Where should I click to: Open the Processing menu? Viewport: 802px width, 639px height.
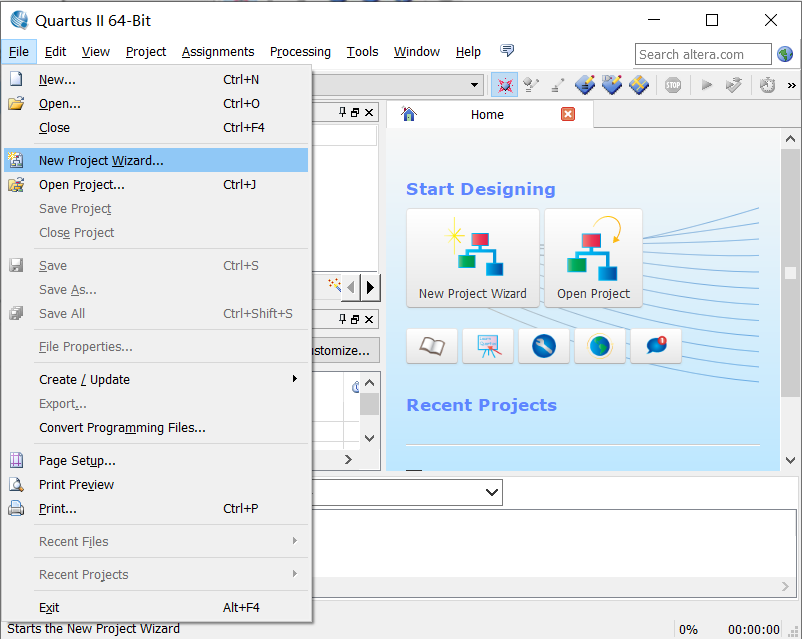300,52
